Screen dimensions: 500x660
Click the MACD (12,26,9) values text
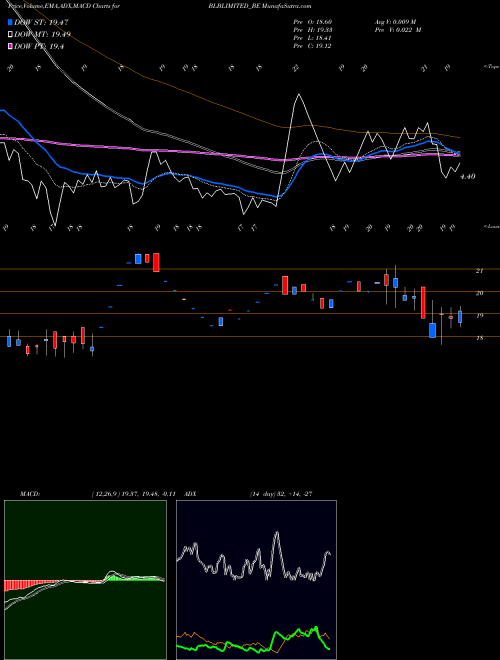(133, 494)
